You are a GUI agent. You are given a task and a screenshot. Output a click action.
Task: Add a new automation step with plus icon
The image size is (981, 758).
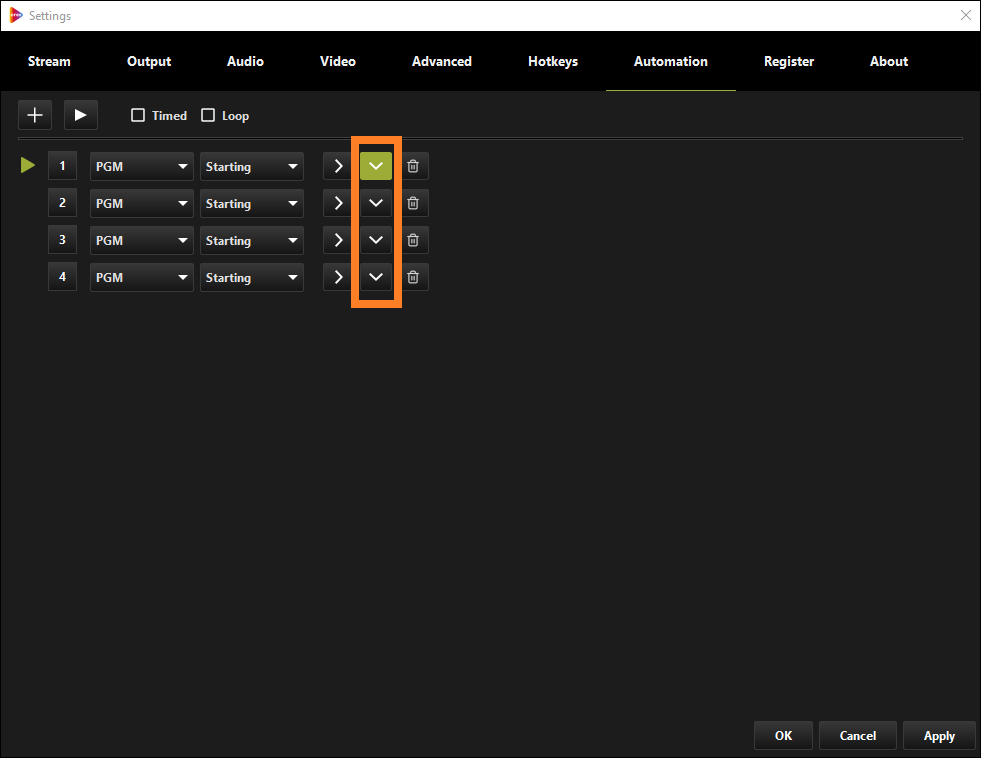(35, 115)
